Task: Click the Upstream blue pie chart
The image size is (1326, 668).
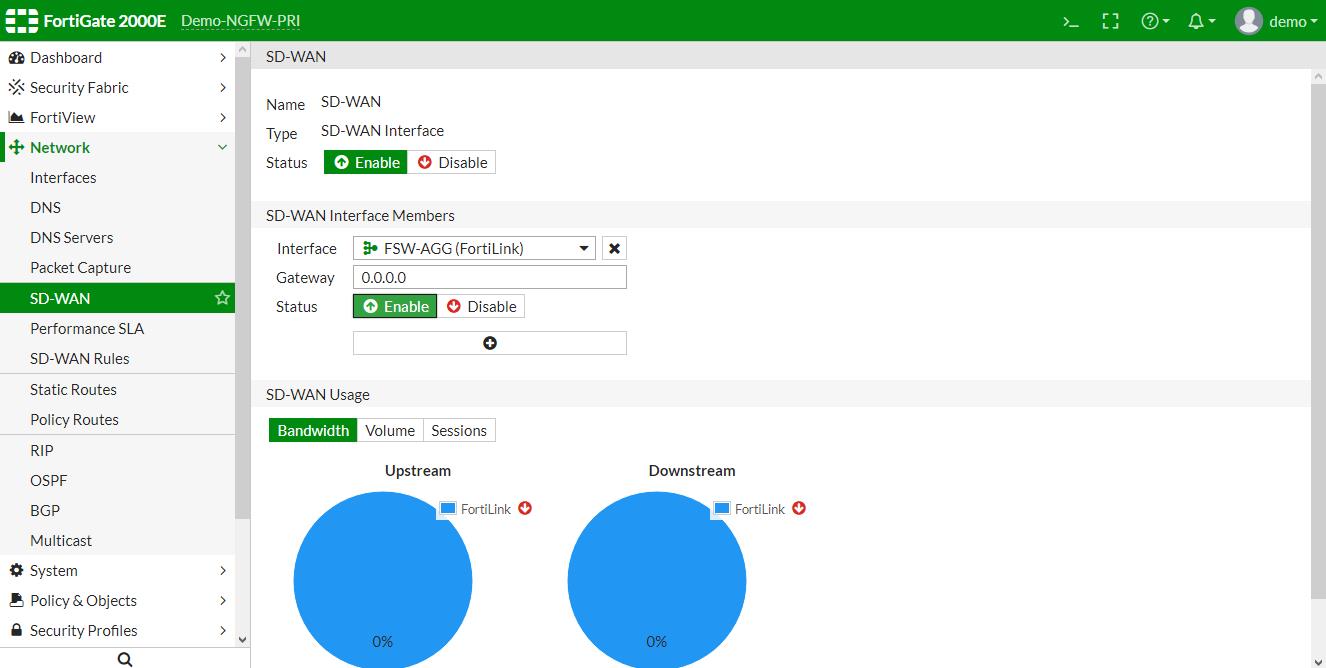Action: pos(383,580)
